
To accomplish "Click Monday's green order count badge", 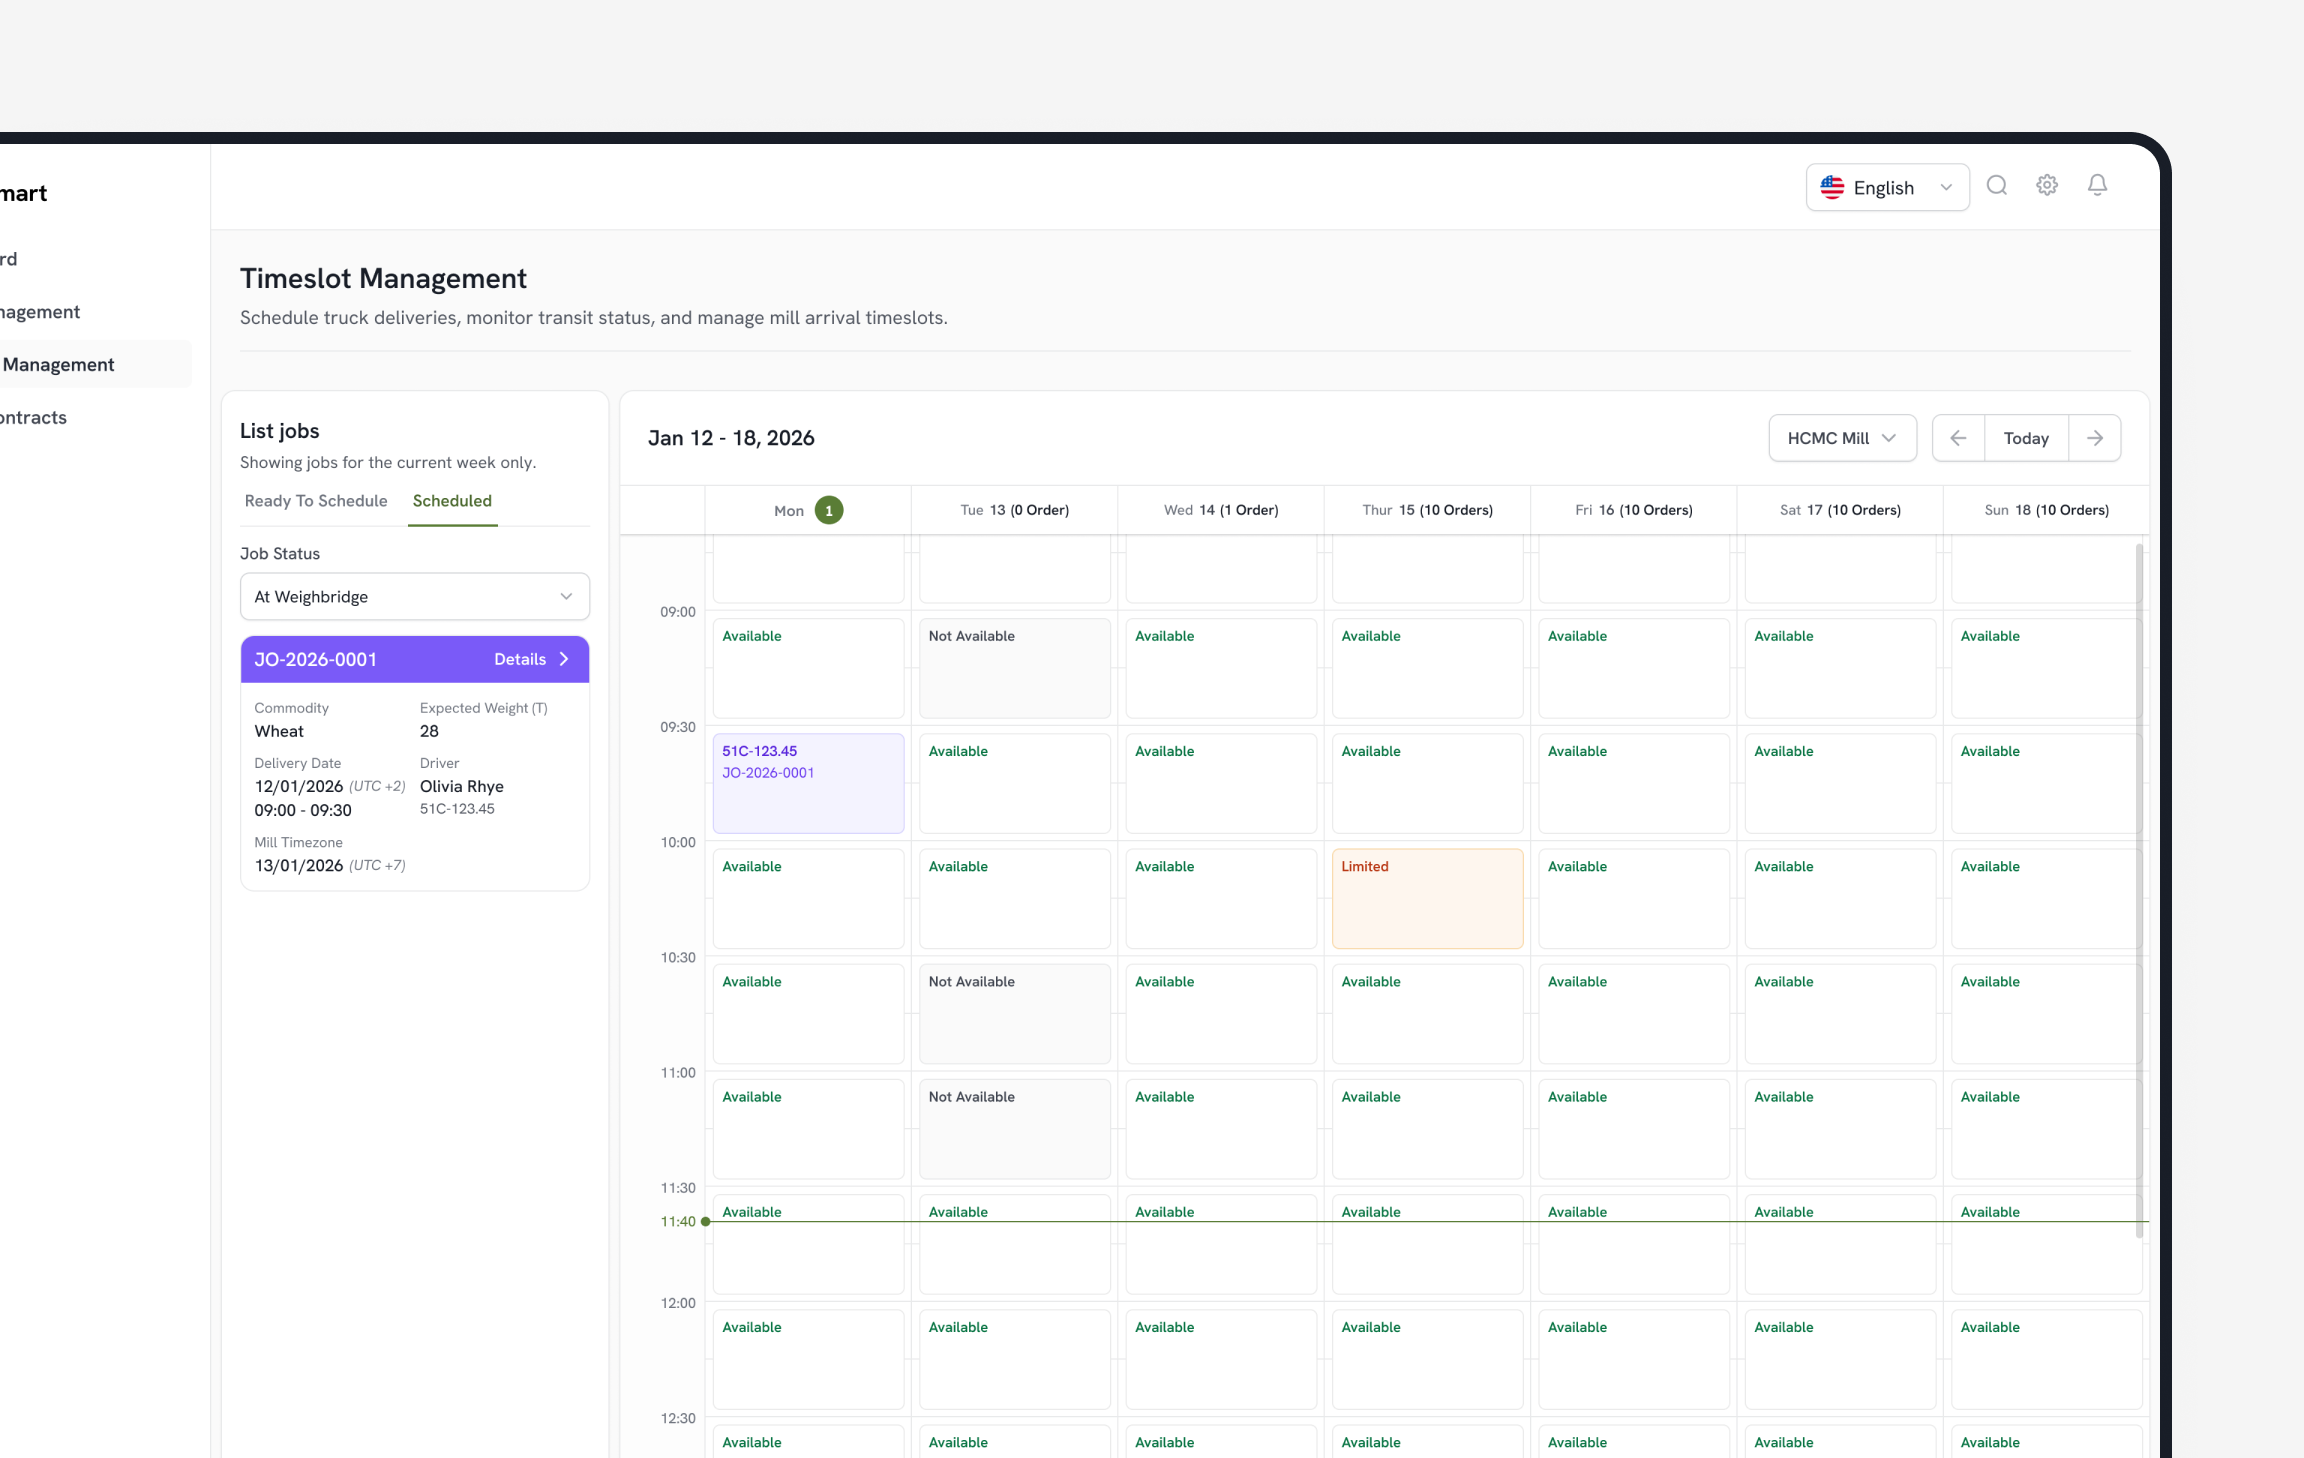I will click(x=829, y=510).
